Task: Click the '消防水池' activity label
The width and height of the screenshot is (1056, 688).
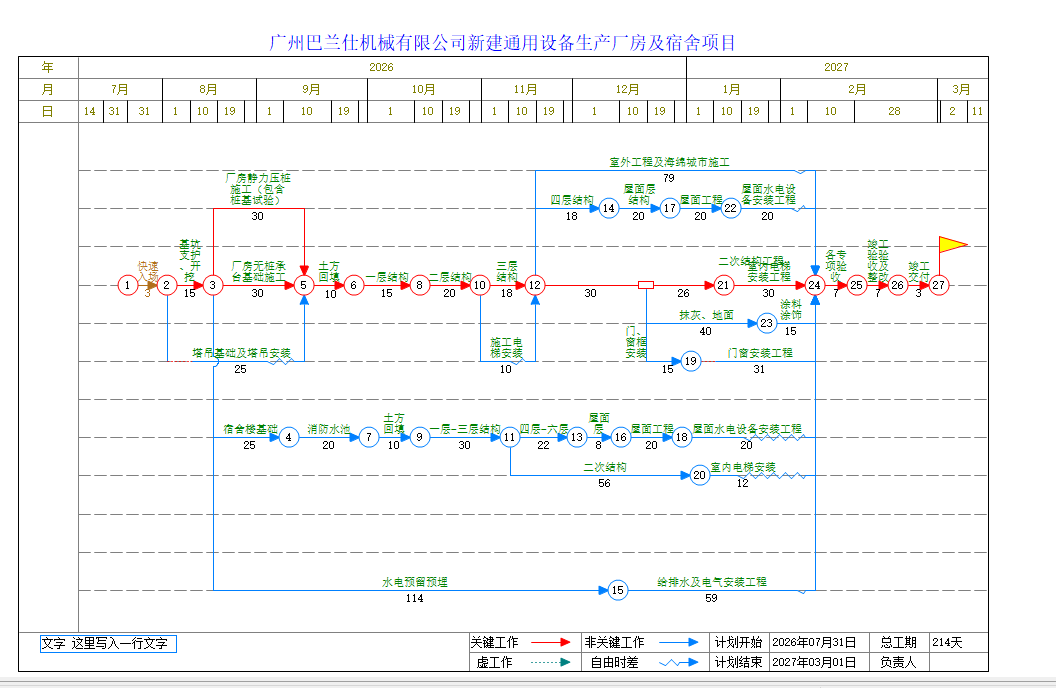Action: (x=329, y=429)
